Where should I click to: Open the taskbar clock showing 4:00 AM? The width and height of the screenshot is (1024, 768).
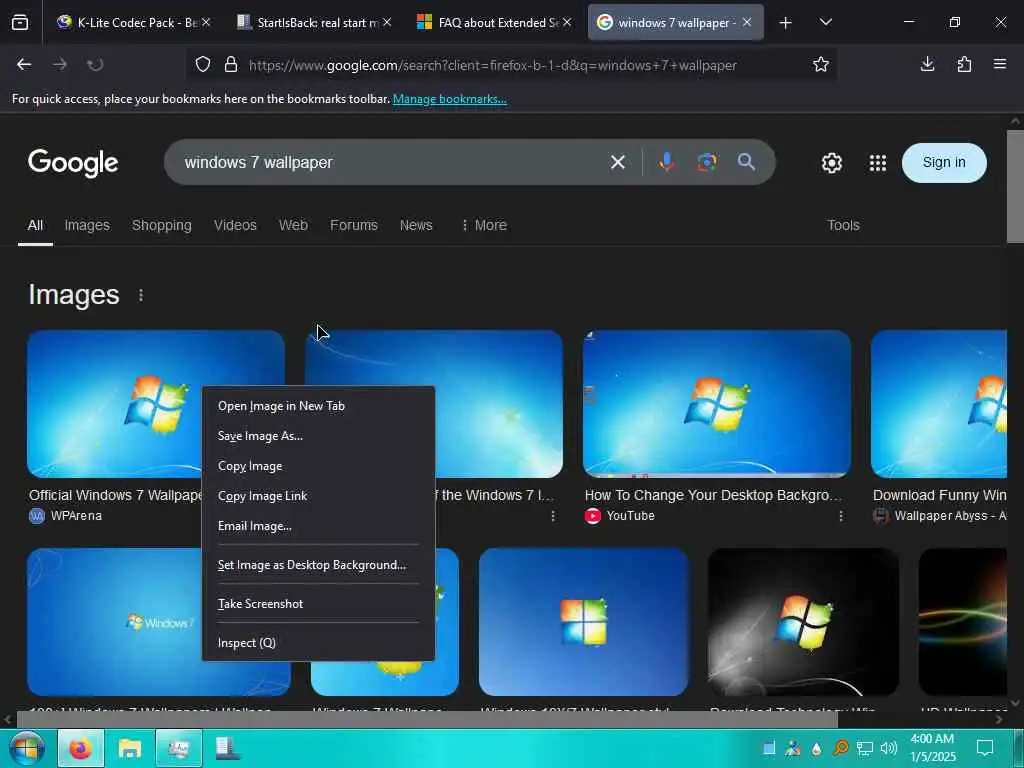pyautogui.click(x=933, y=748)
